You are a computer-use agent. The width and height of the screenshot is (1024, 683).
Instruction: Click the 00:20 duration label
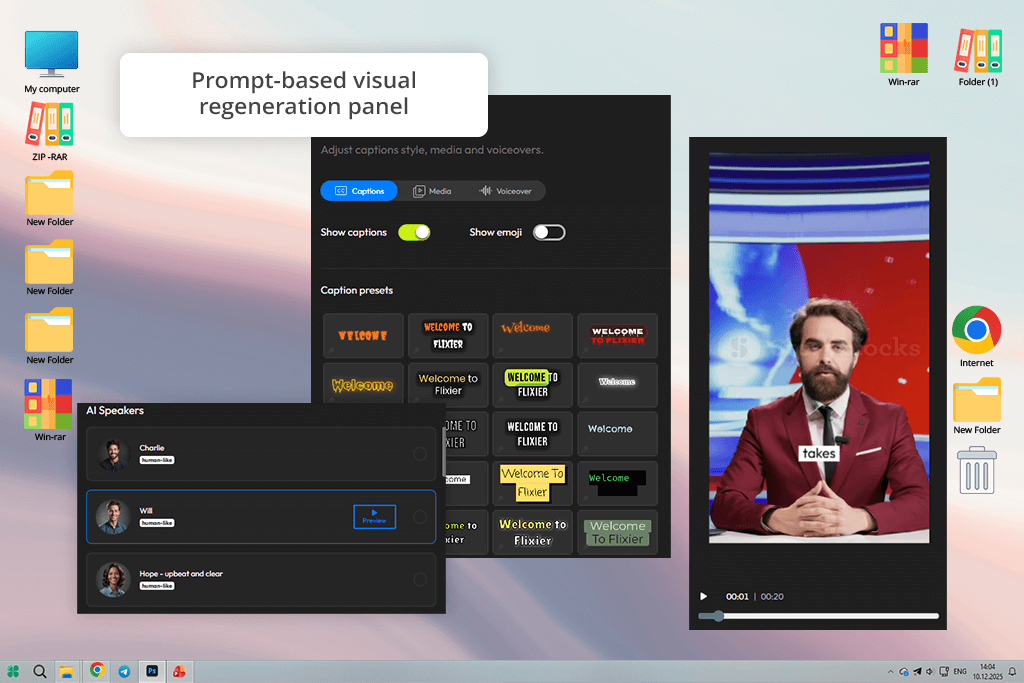pyautogui.click(x=772, y=596)
